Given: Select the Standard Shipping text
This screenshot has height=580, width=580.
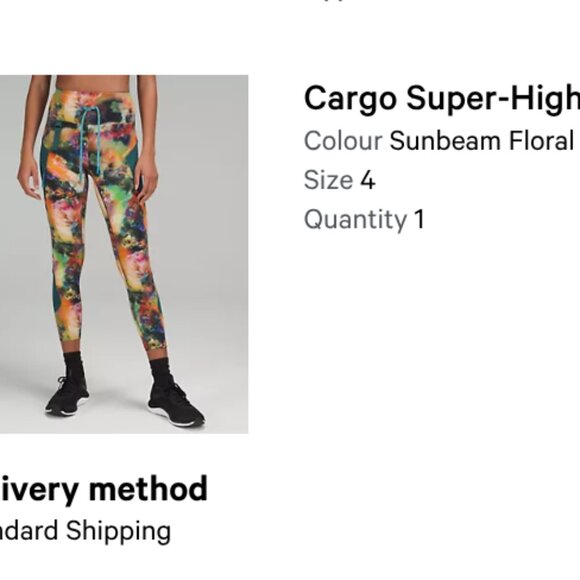Looking at the screenshot, I should pyautogui.click(x=85, y=531).
